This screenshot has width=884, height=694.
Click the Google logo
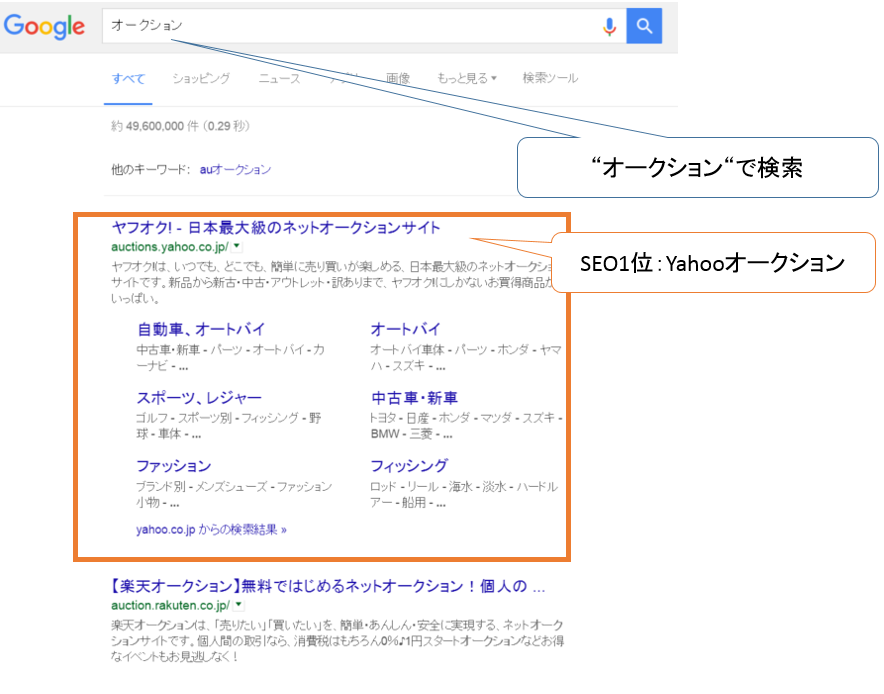point(44,26)
